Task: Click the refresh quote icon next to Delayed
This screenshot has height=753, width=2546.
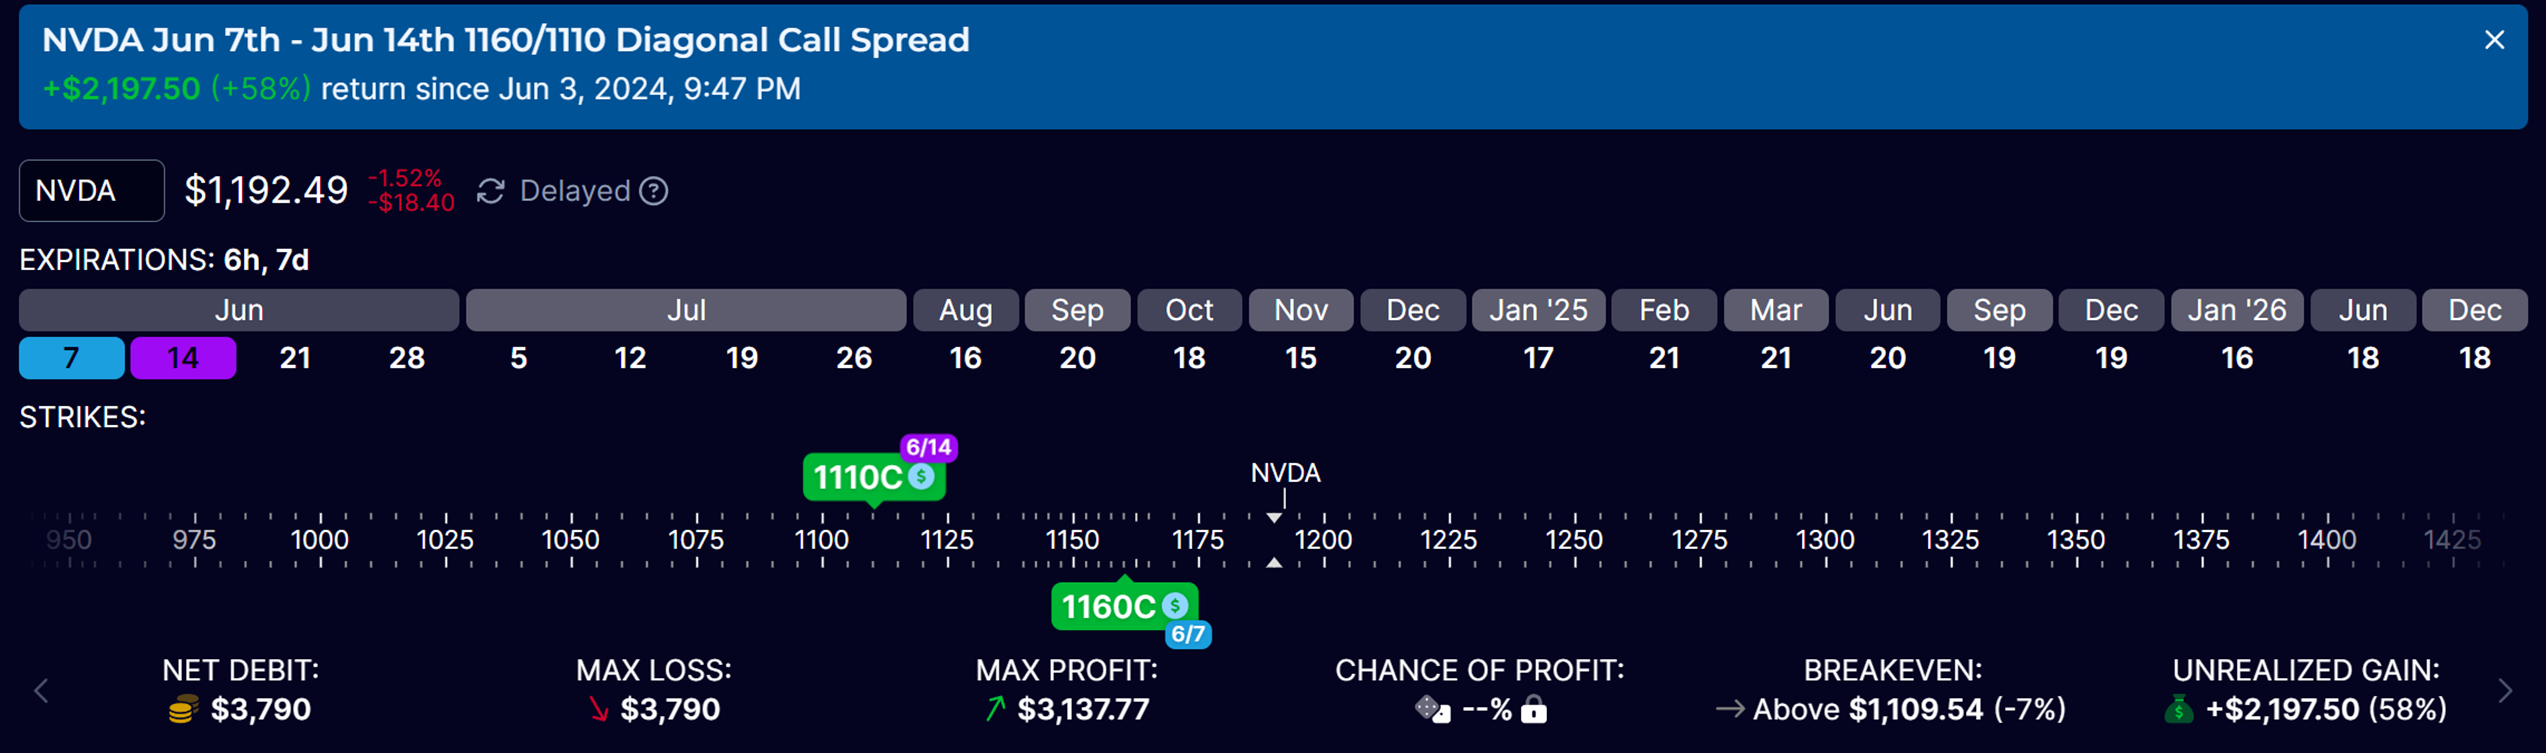Action: 490,191
